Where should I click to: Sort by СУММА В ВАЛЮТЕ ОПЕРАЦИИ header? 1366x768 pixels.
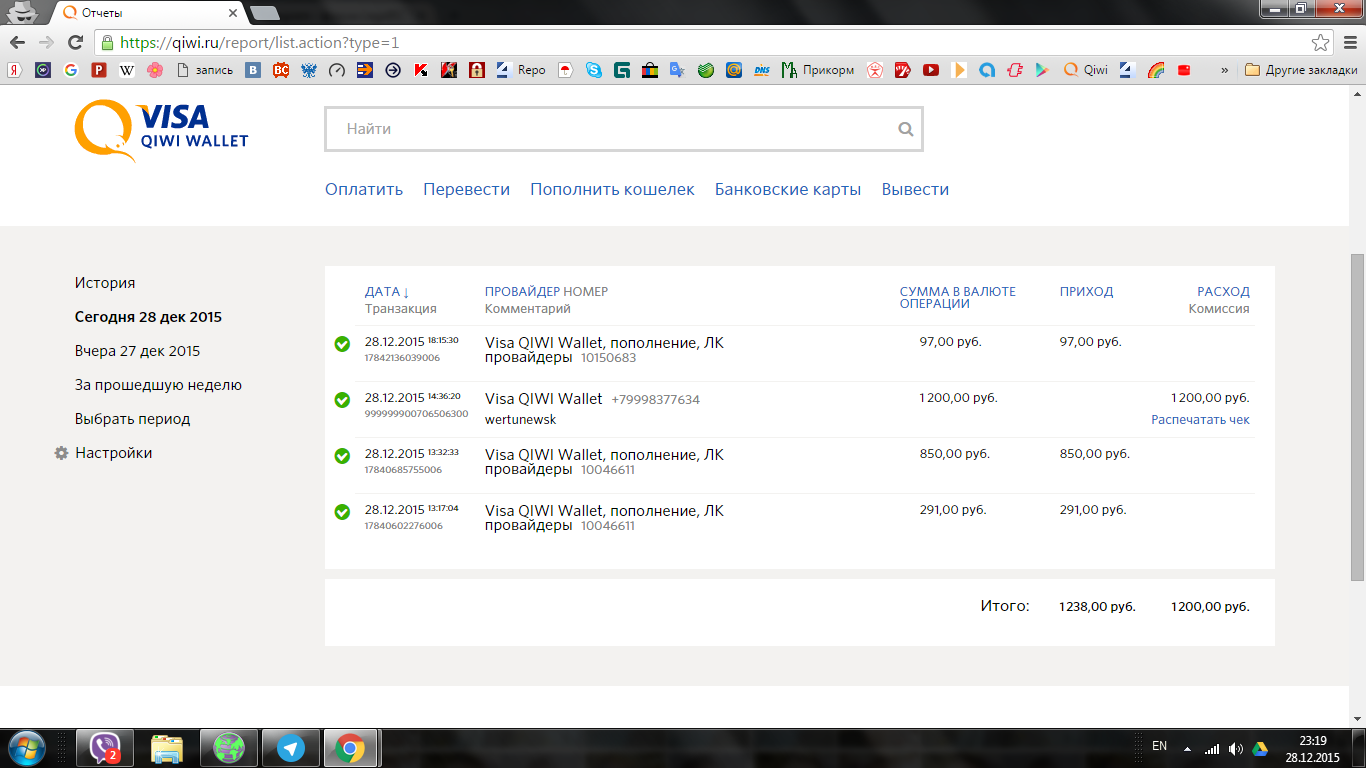(x=957, y=298)
